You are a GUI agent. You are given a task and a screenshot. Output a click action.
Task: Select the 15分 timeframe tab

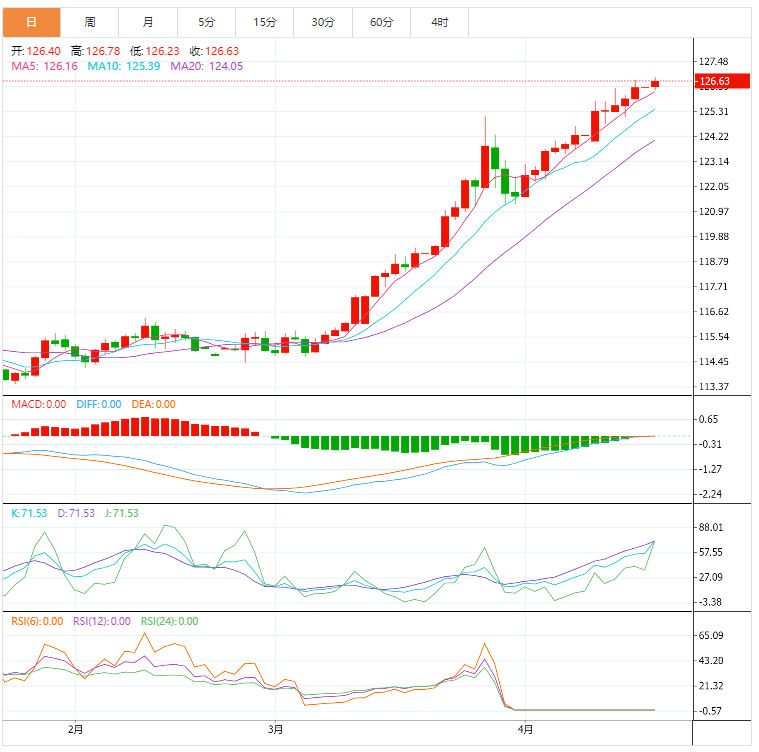pos(265,21)
